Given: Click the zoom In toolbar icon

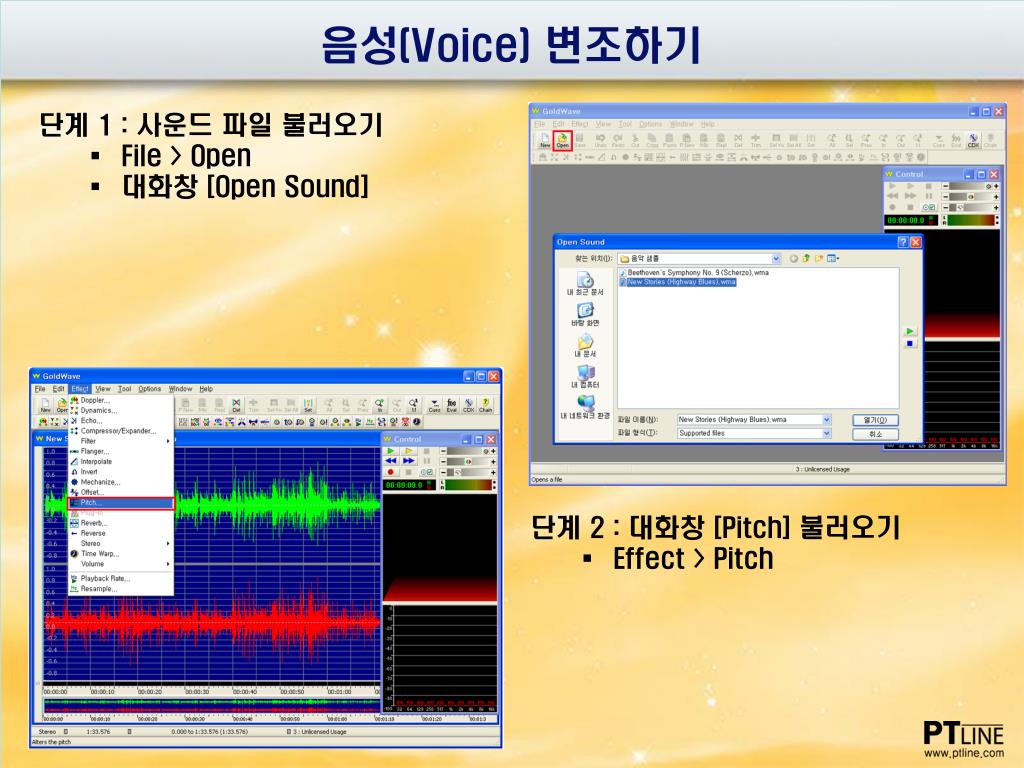Looking at the screenshot, I should coord(379,406).
